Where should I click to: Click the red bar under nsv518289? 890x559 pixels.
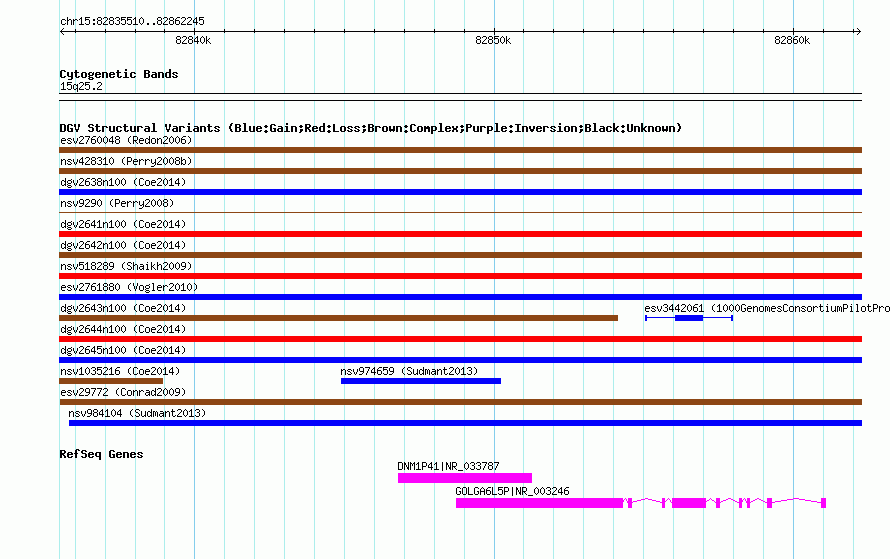pos(460,276)
